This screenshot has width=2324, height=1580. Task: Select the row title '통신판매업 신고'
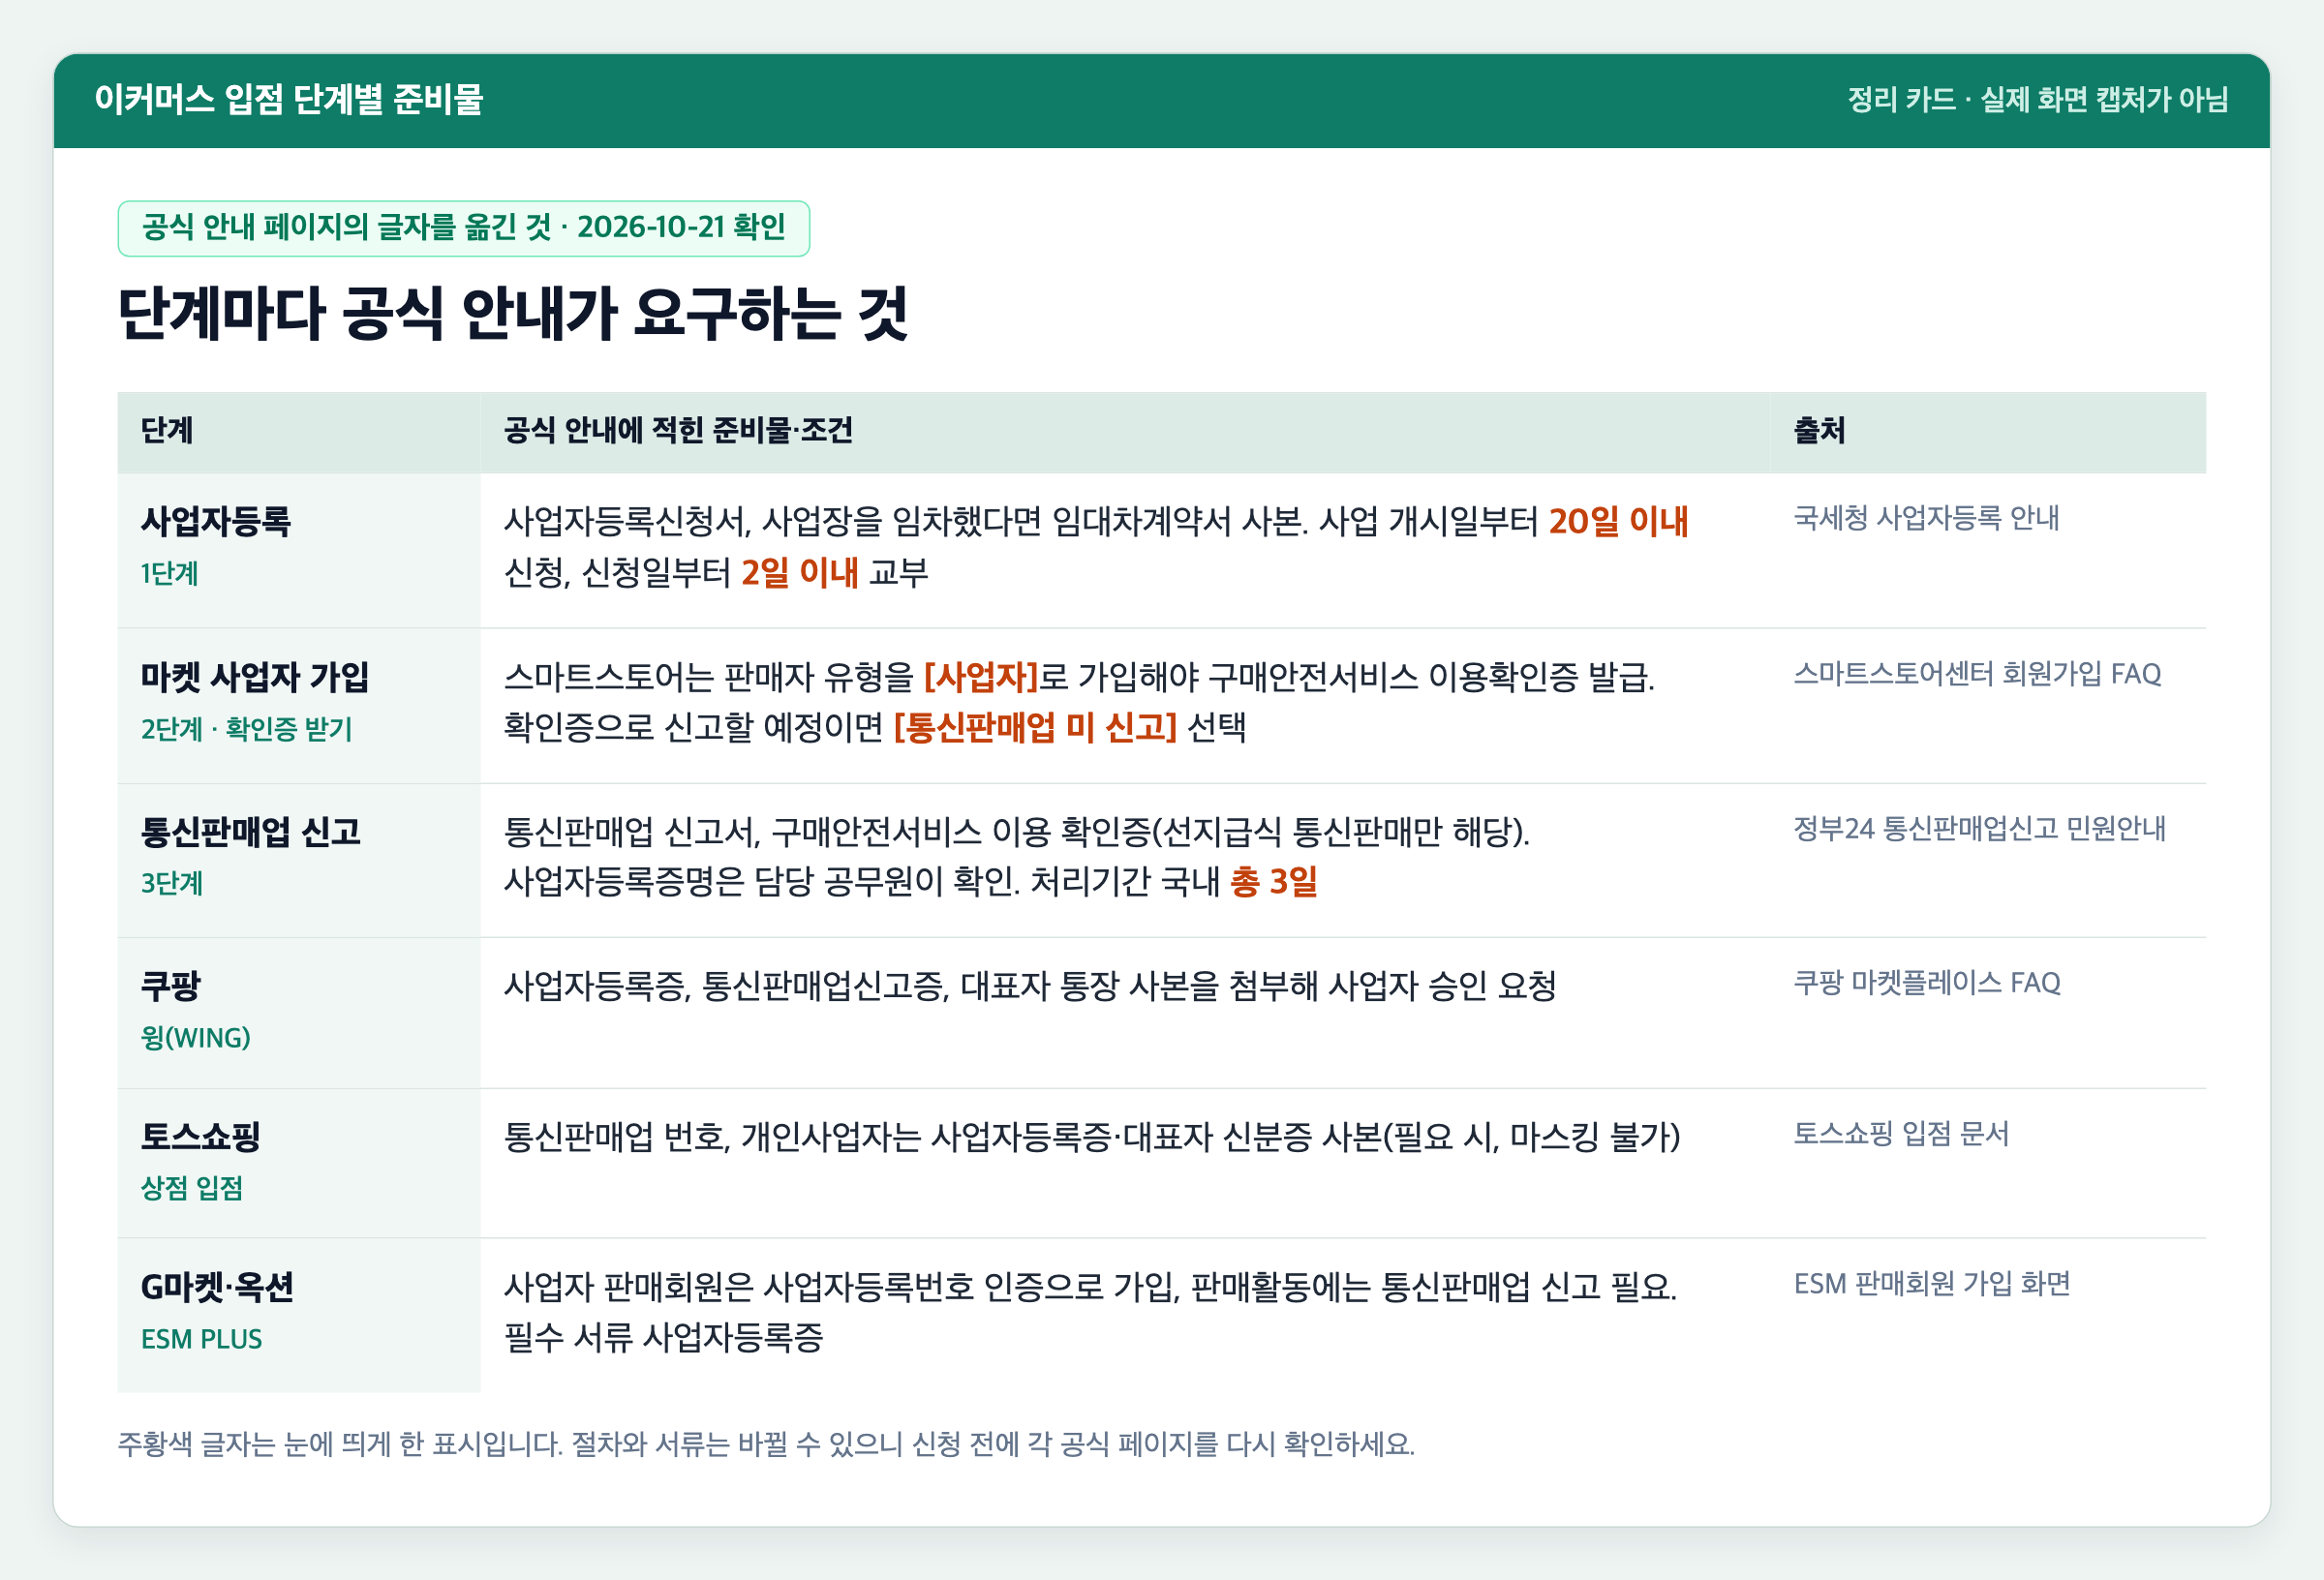(x=251, y=832)
